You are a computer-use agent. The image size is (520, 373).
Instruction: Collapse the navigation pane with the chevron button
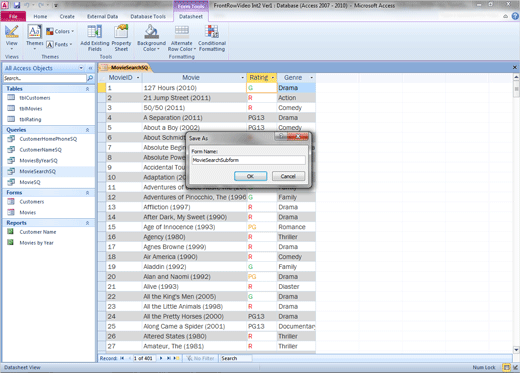coord(90,68)
